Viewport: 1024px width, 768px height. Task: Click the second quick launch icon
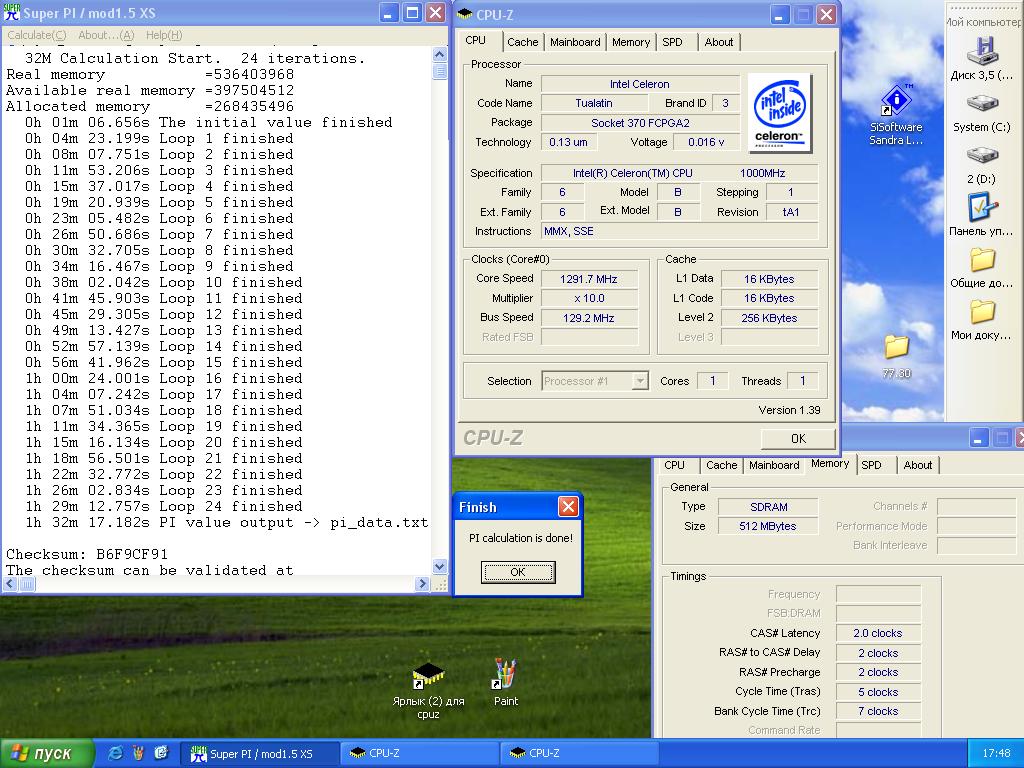(138, 753)
